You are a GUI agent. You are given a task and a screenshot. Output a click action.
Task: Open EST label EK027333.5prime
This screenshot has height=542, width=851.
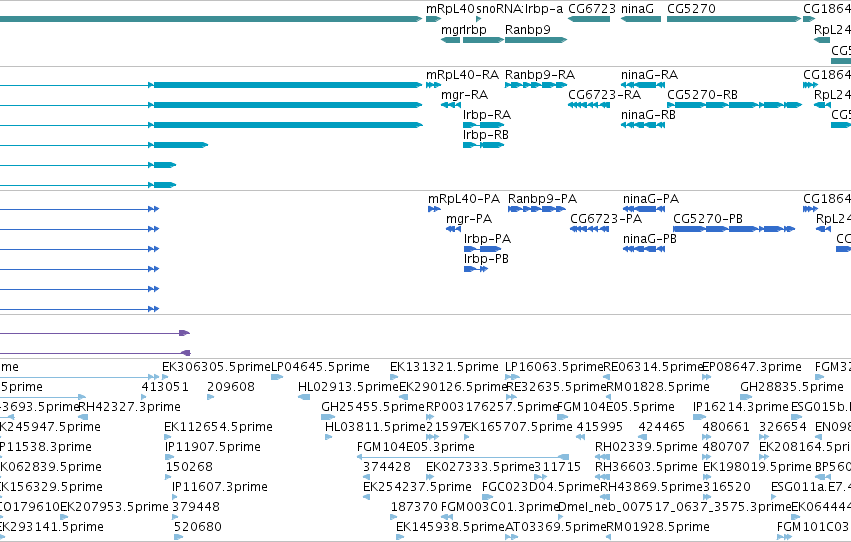[480, 467]
